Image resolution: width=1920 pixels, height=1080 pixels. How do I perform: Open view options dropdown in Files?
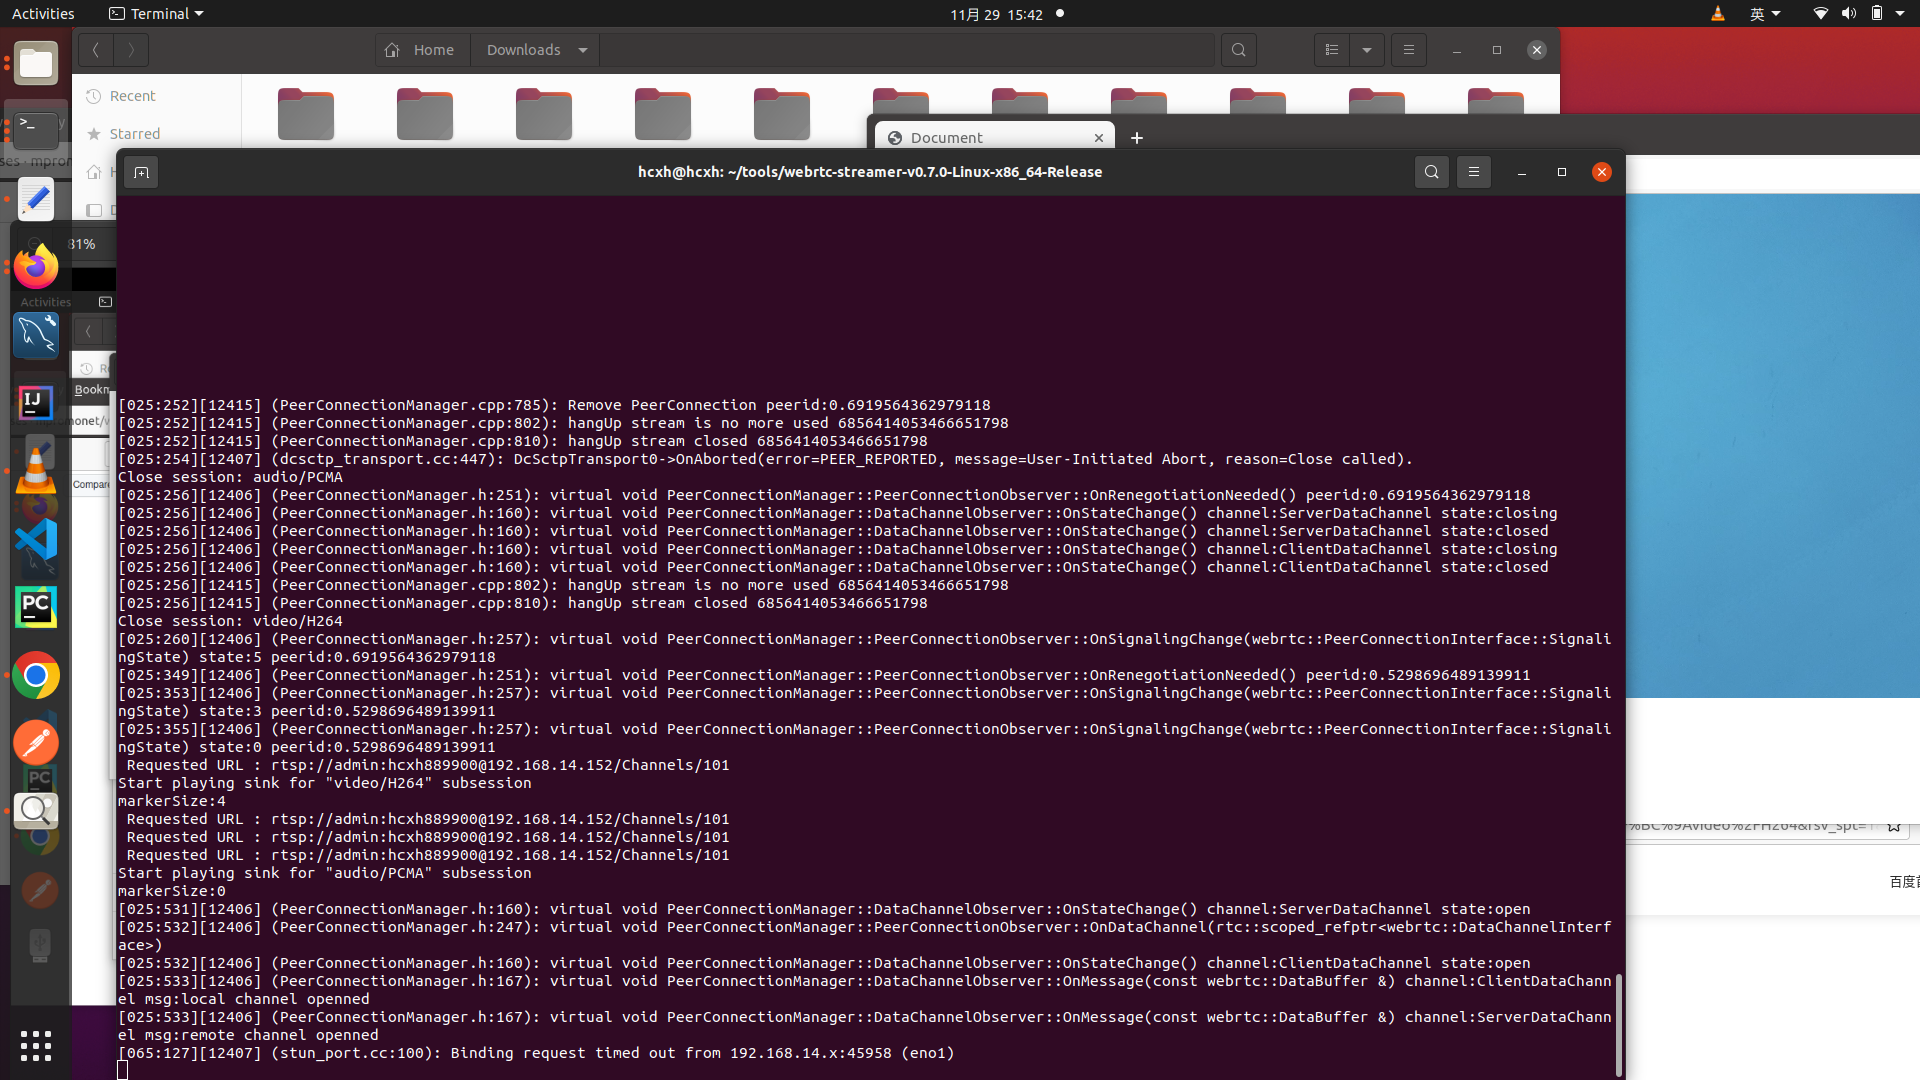click(1367, 50)
